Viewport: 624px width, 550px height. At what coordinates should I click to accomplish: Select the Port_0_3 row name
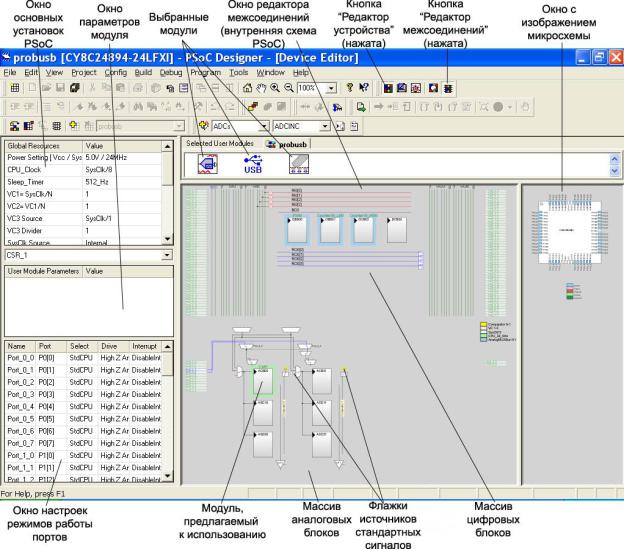21,394
